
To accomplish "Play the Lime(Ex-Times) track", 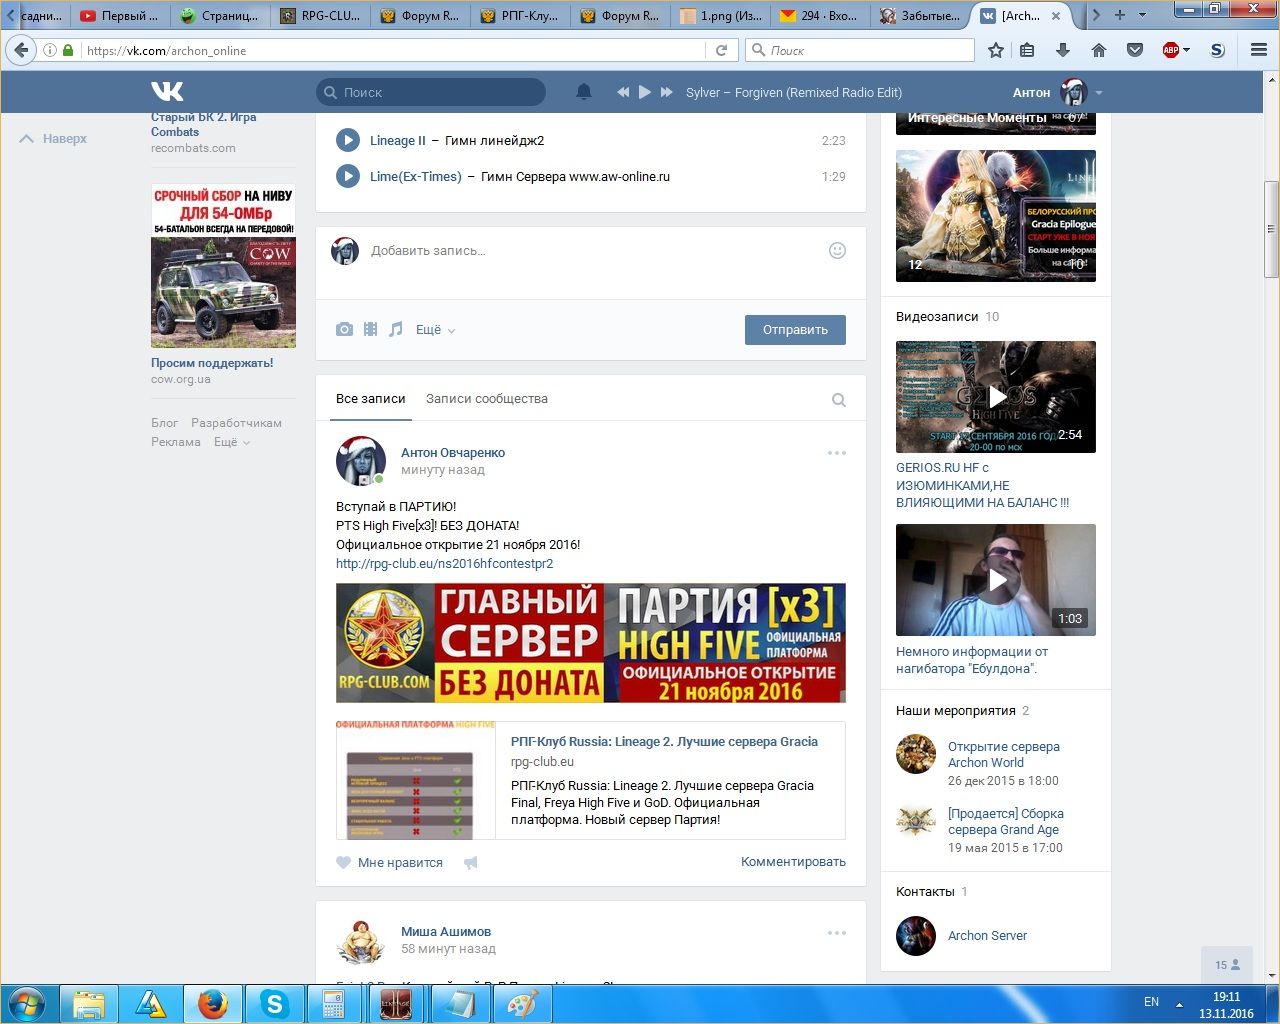I will coord(348,177).
